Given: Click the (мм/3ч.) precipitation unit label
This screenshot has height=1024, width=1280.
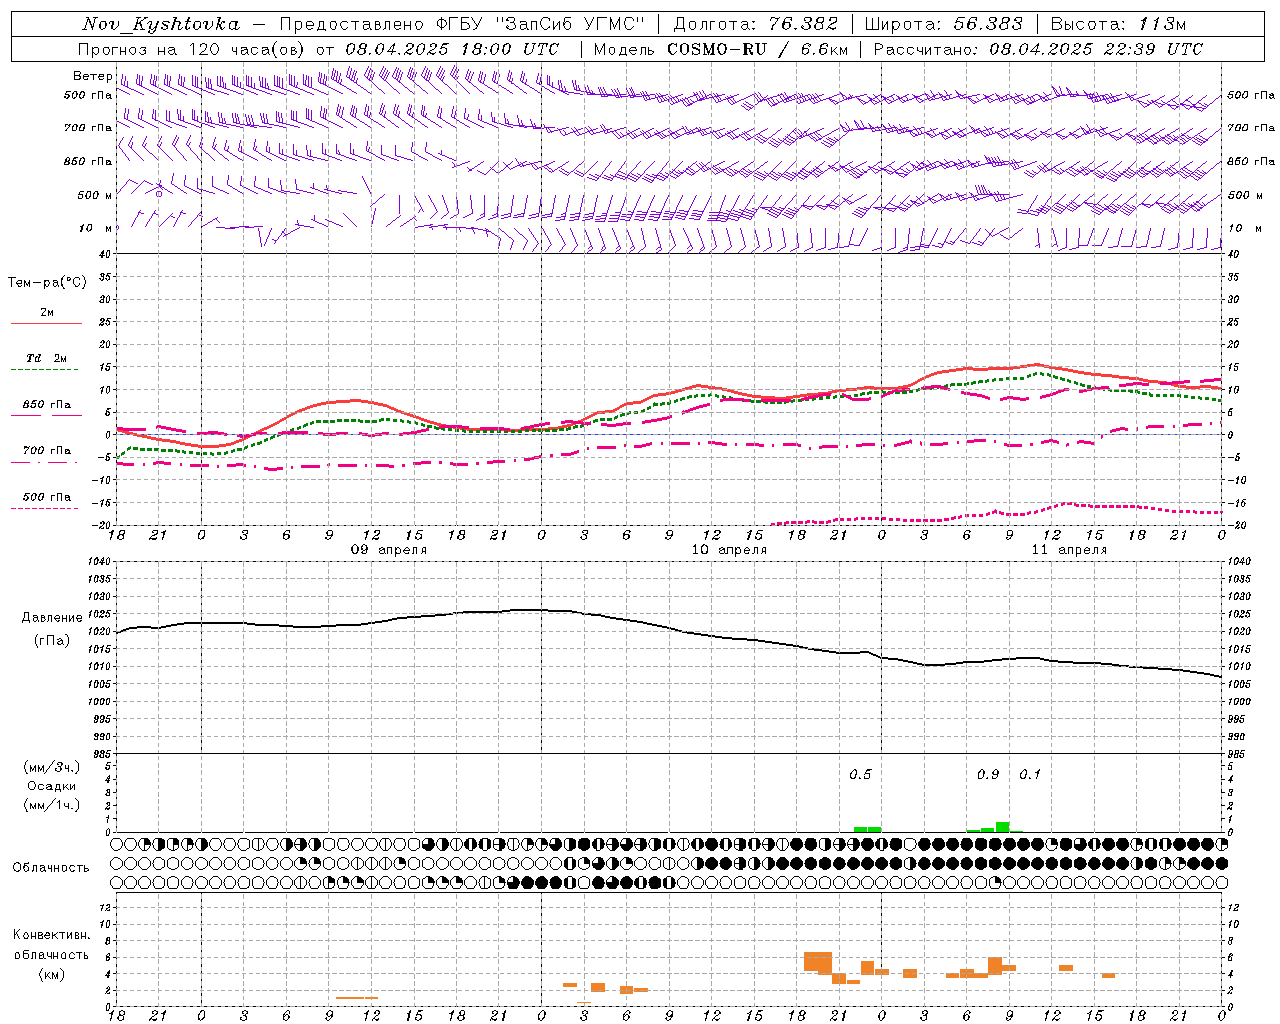Looking at the screenshot, I should pyautogui.click(x=52, y=767).
